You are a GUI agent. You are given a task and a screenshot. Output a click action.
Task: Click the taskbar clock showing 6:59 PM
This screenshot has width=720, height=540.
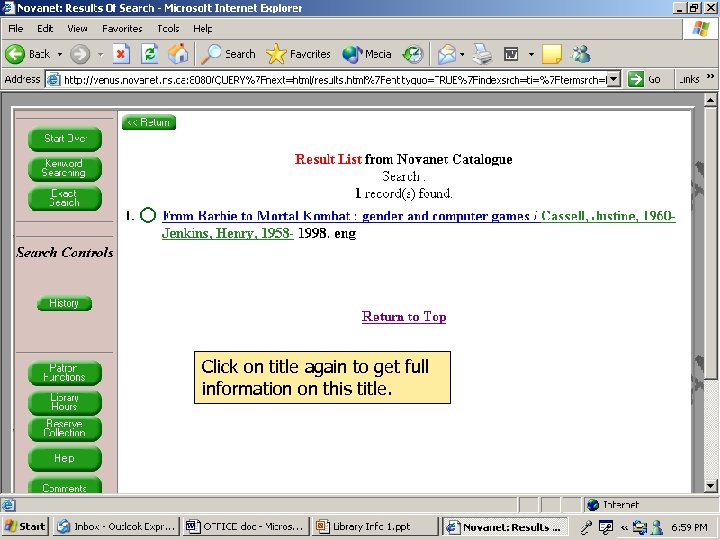point(689,527)
